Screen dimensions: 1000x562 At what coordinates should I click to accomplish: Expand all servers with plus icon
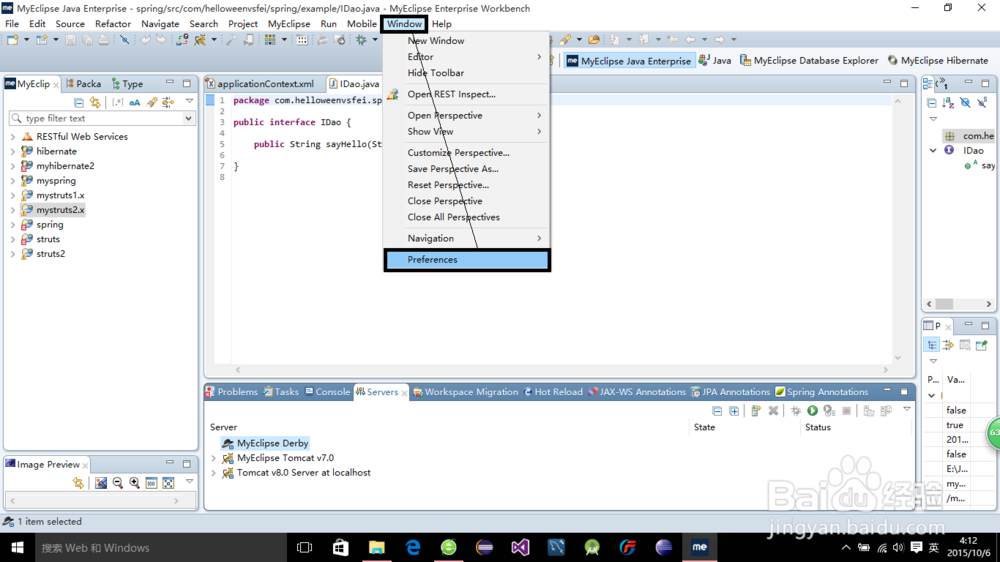734,411
